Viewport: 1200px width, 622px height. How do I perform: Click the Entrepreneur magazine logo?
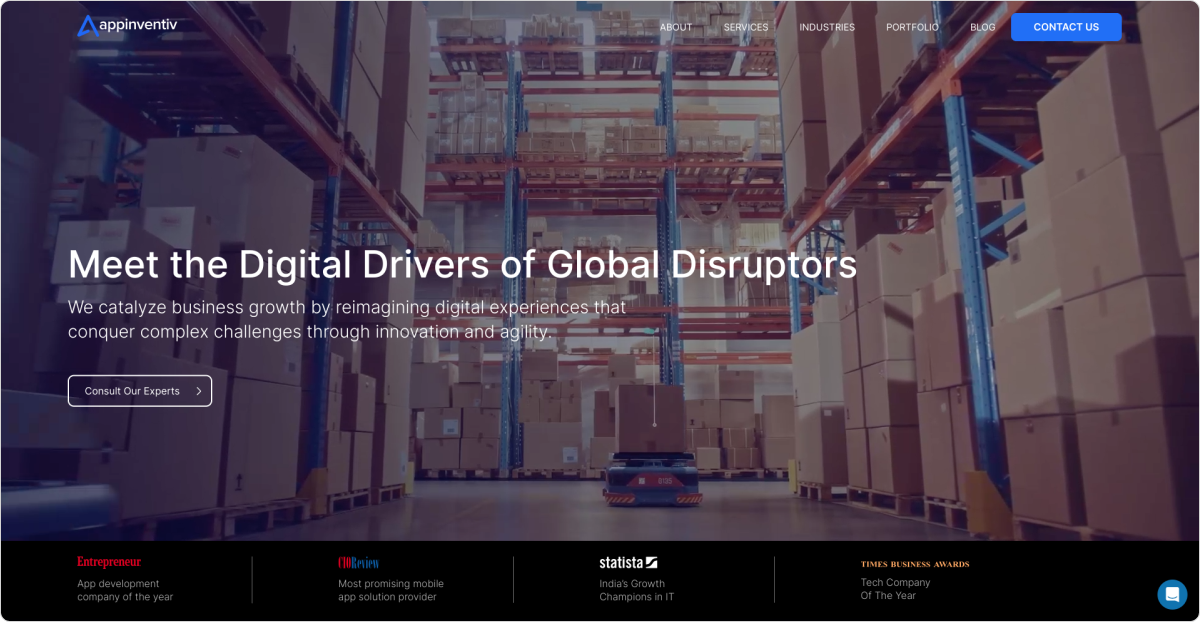point(109,562)
